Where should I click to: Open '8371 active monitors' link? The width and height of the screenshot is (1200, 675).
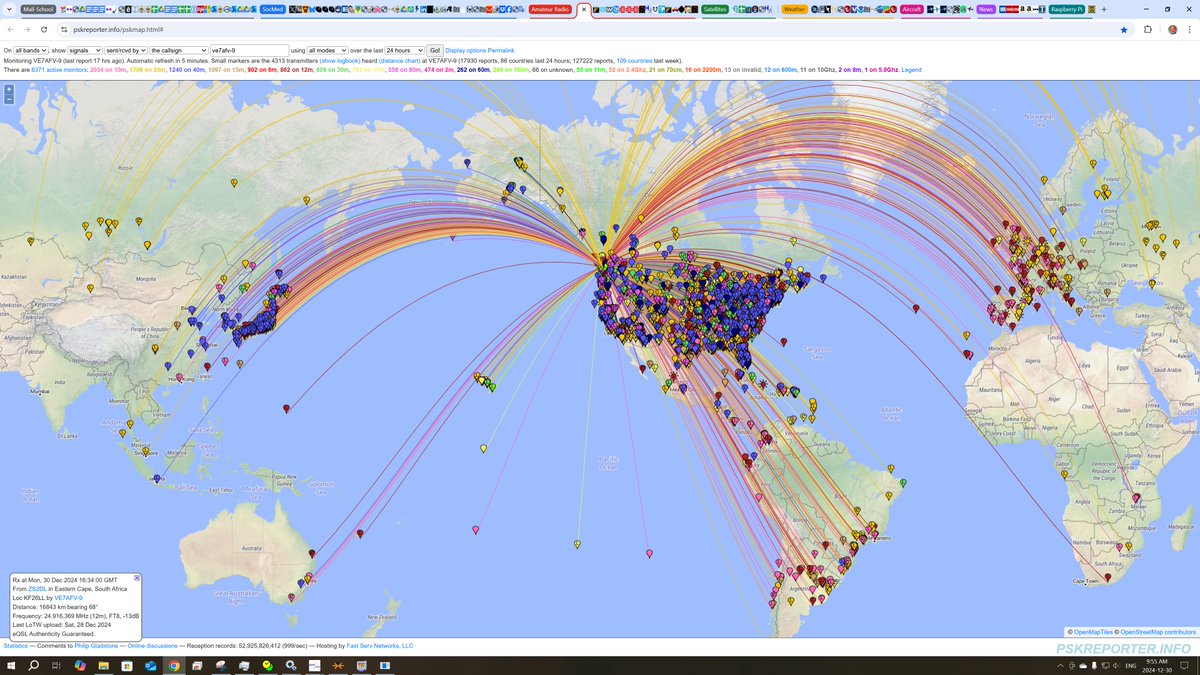[59, 70]
